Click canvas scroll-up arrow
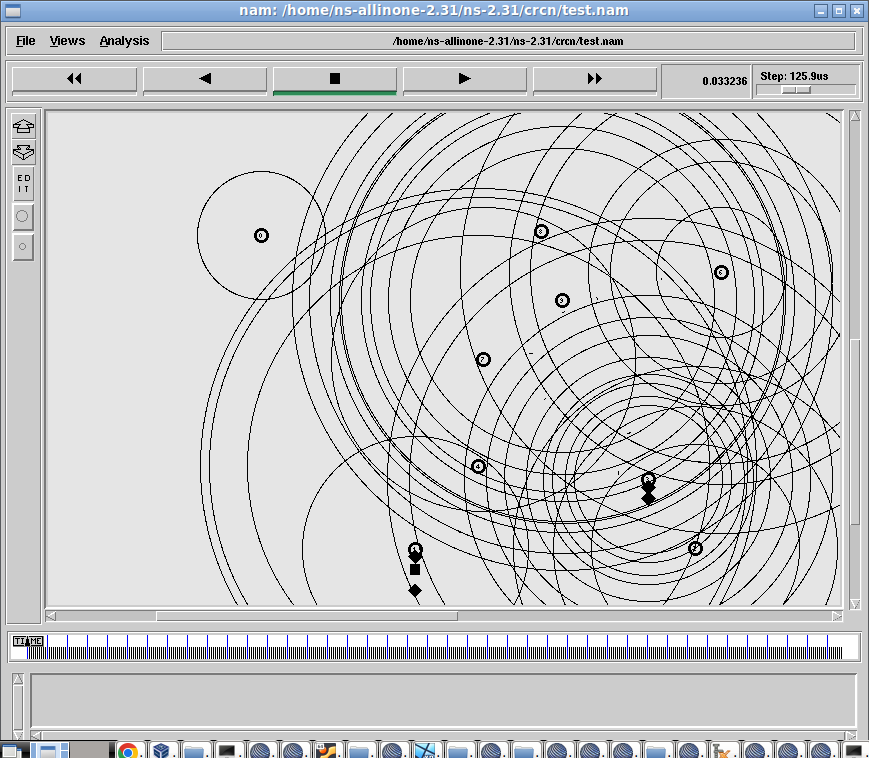The width and height of the screenshot is (869, 758). [855, 116]
